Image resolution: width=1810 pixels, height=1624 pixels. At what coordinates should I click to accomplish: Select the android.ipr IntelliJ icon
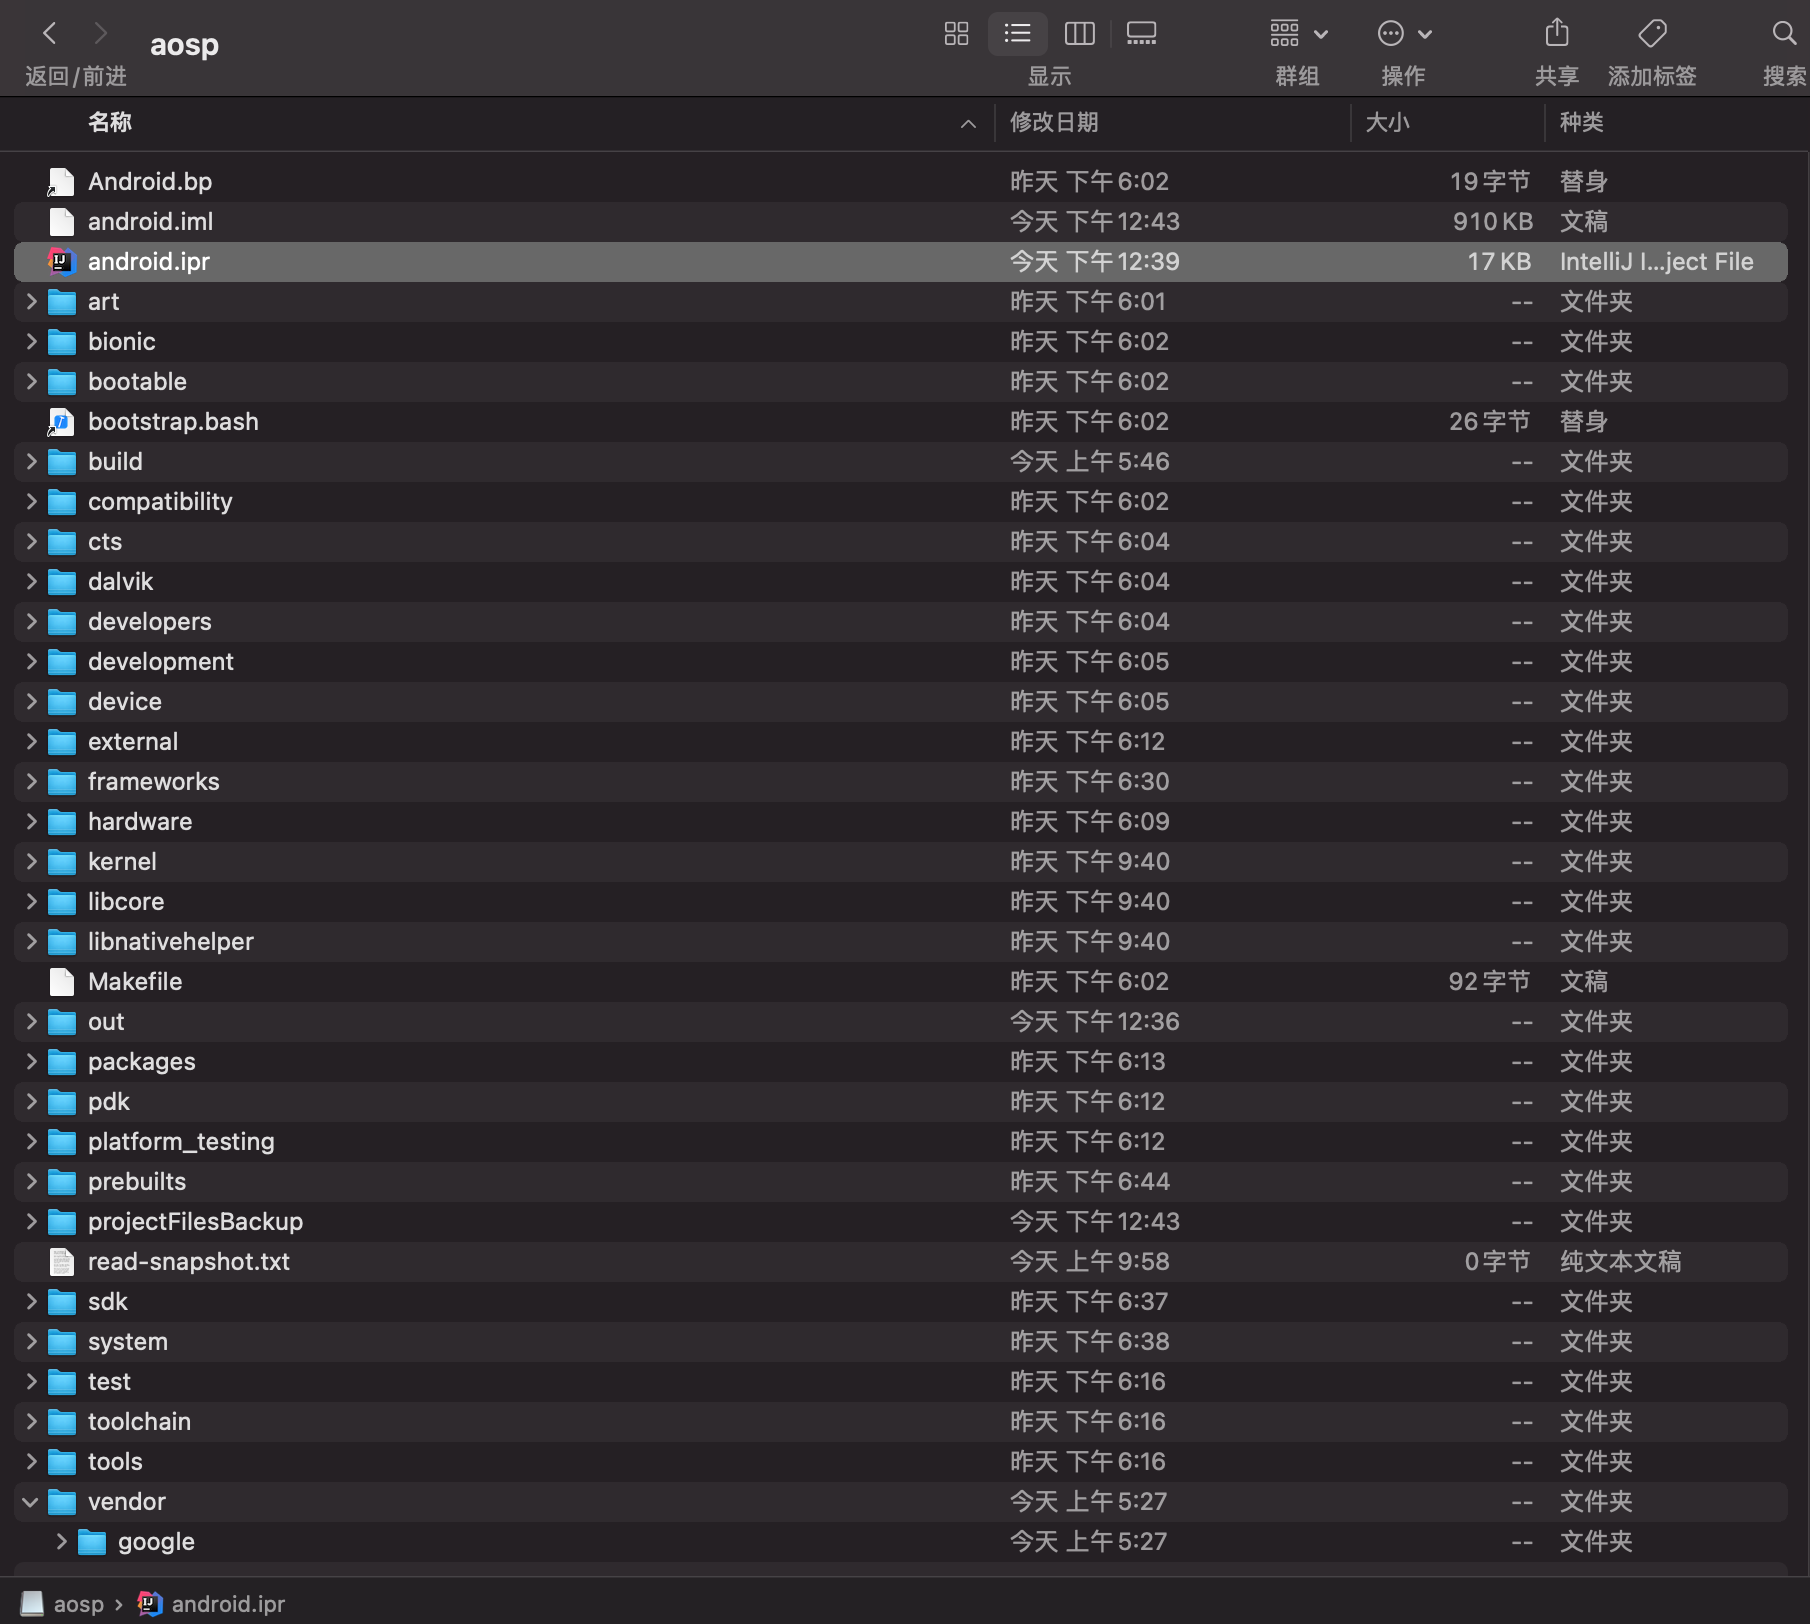(61, 261)
